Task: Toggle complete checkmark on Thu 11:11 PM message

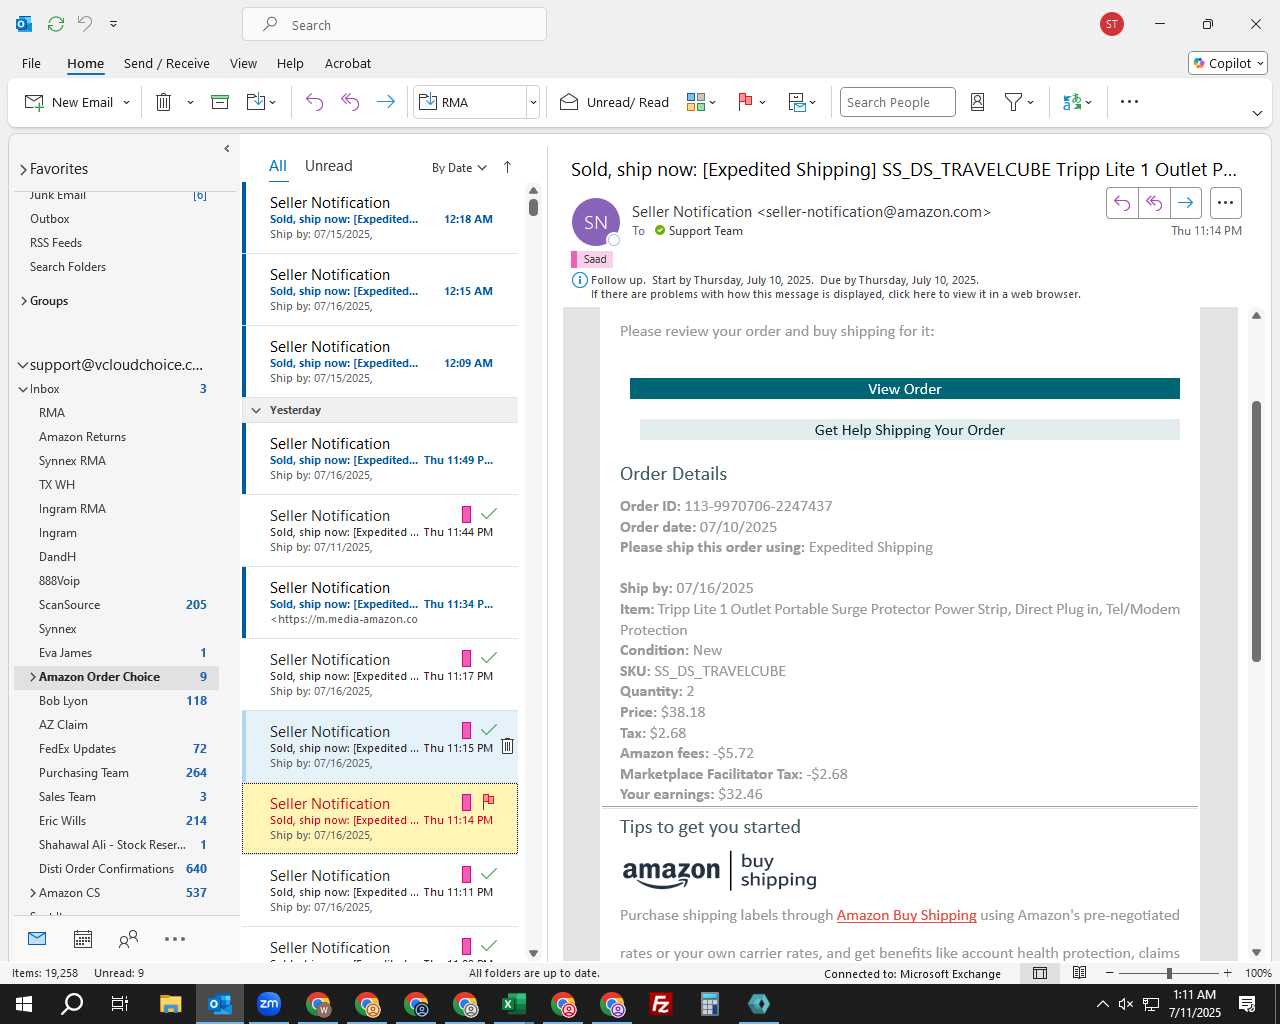Action: [x=489, y=874]
